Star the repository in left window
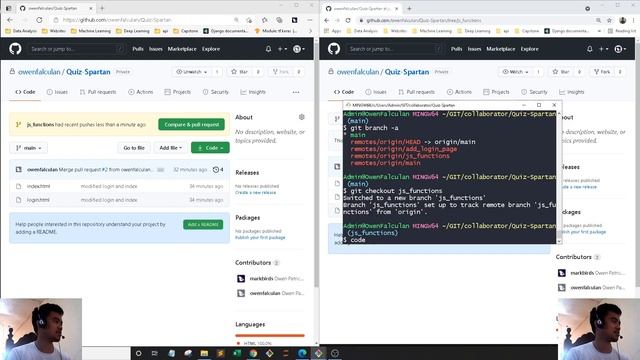Image resolution: width=640 pixels, height=360 pixels. (x=240, y=72)
